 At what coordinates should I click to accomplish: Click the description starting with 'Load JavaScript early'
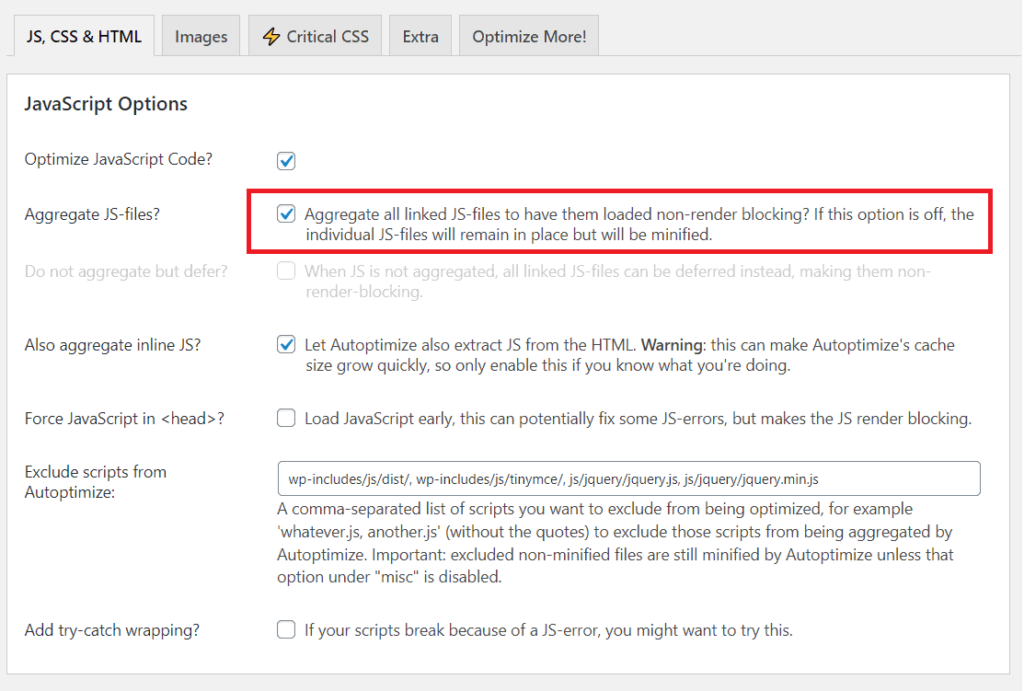[x=638, y=418]
